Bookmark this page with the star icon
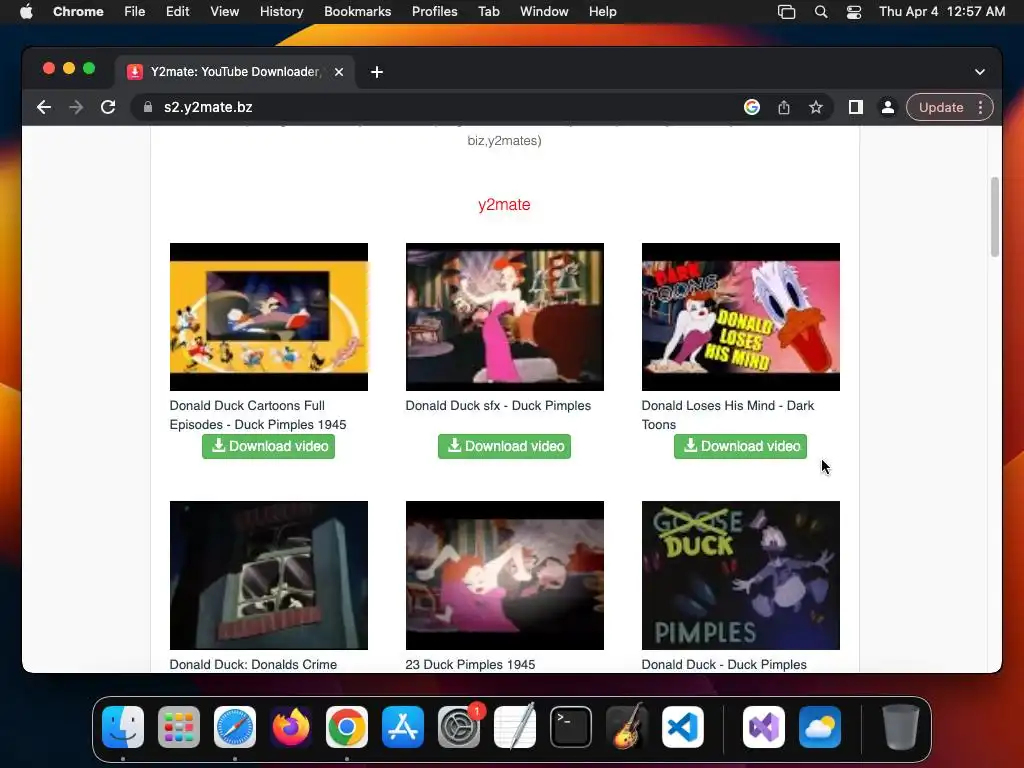1024x768 pixels. (816, 107)
